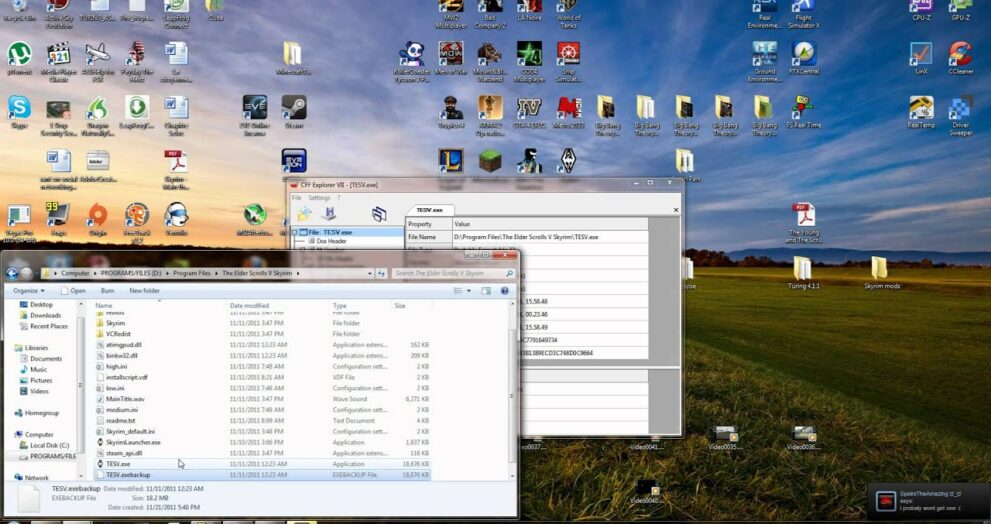Click the save icon in CFF Explorer toolbar
991x524 pixels.
click(329, 214)
